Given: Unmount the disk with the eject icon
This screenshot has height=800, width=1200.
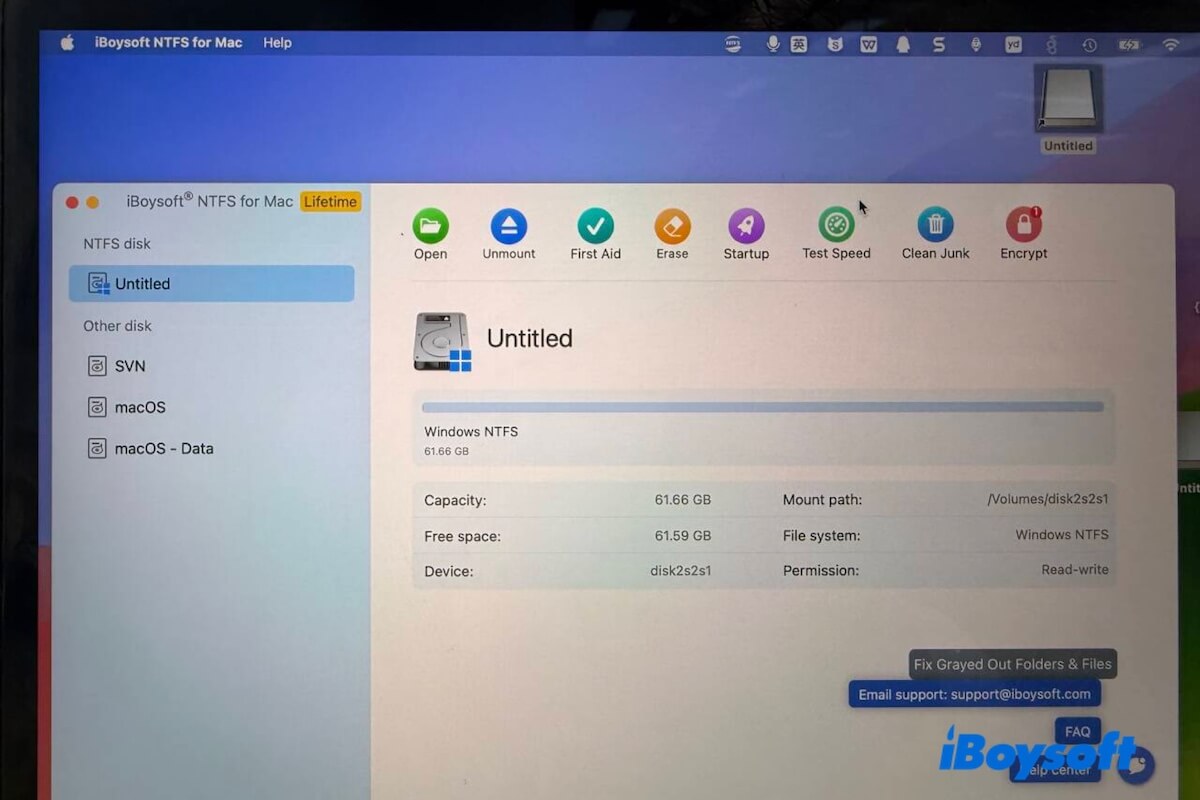Looking at the screenshot, I should pyautogui.click(x=509, y=226).
